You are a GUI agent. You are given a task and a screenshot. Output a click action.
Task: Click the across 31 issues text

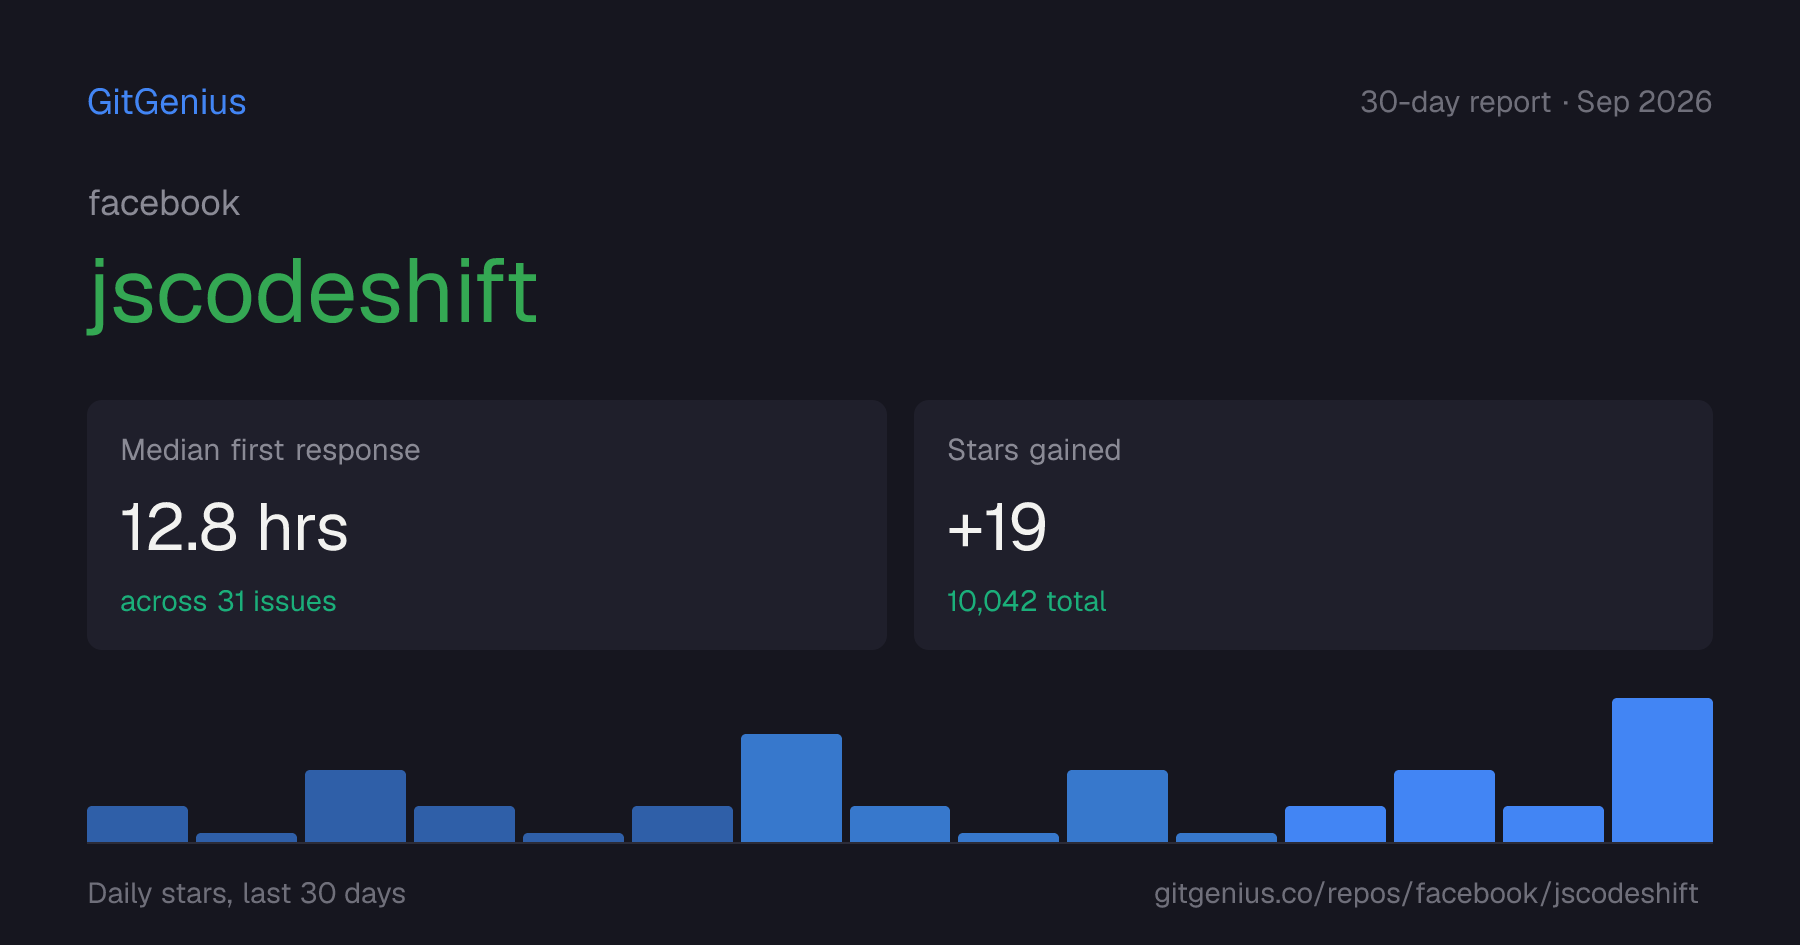point(228,601)
